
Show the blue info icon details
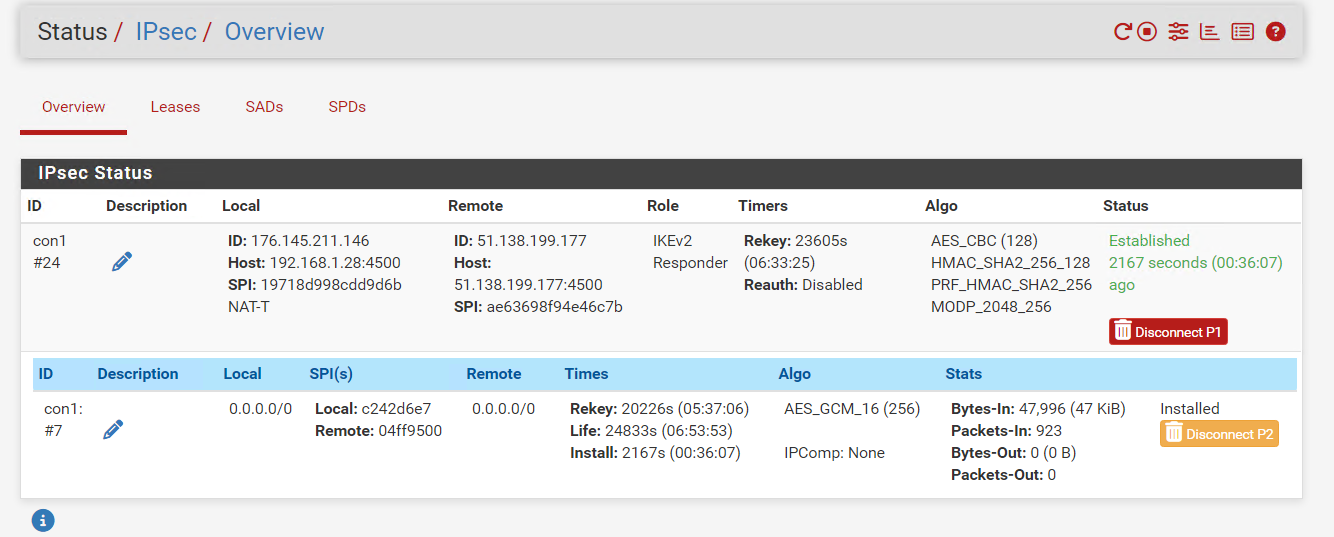(x=43, y=520)
